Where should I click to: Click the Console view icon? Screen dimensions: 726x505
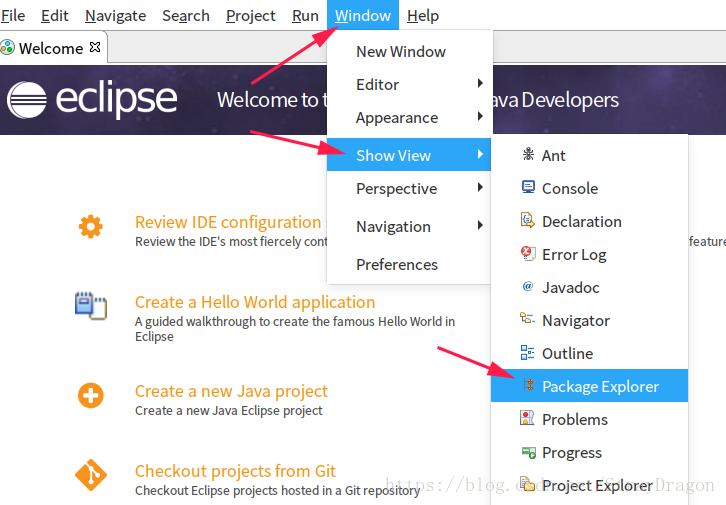(528, 187)
